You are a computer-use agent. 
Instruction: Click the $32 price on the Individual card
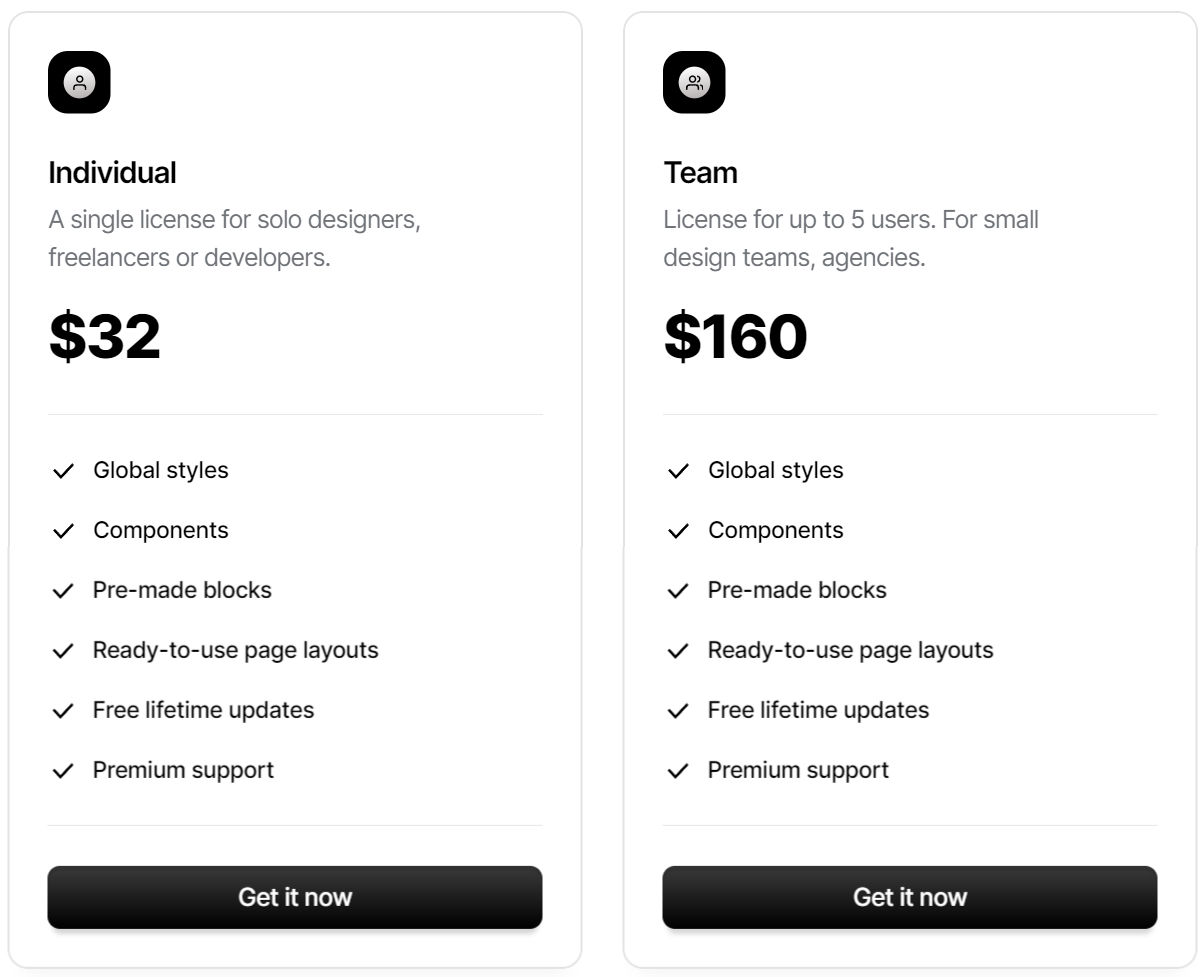tap(106, 337)
